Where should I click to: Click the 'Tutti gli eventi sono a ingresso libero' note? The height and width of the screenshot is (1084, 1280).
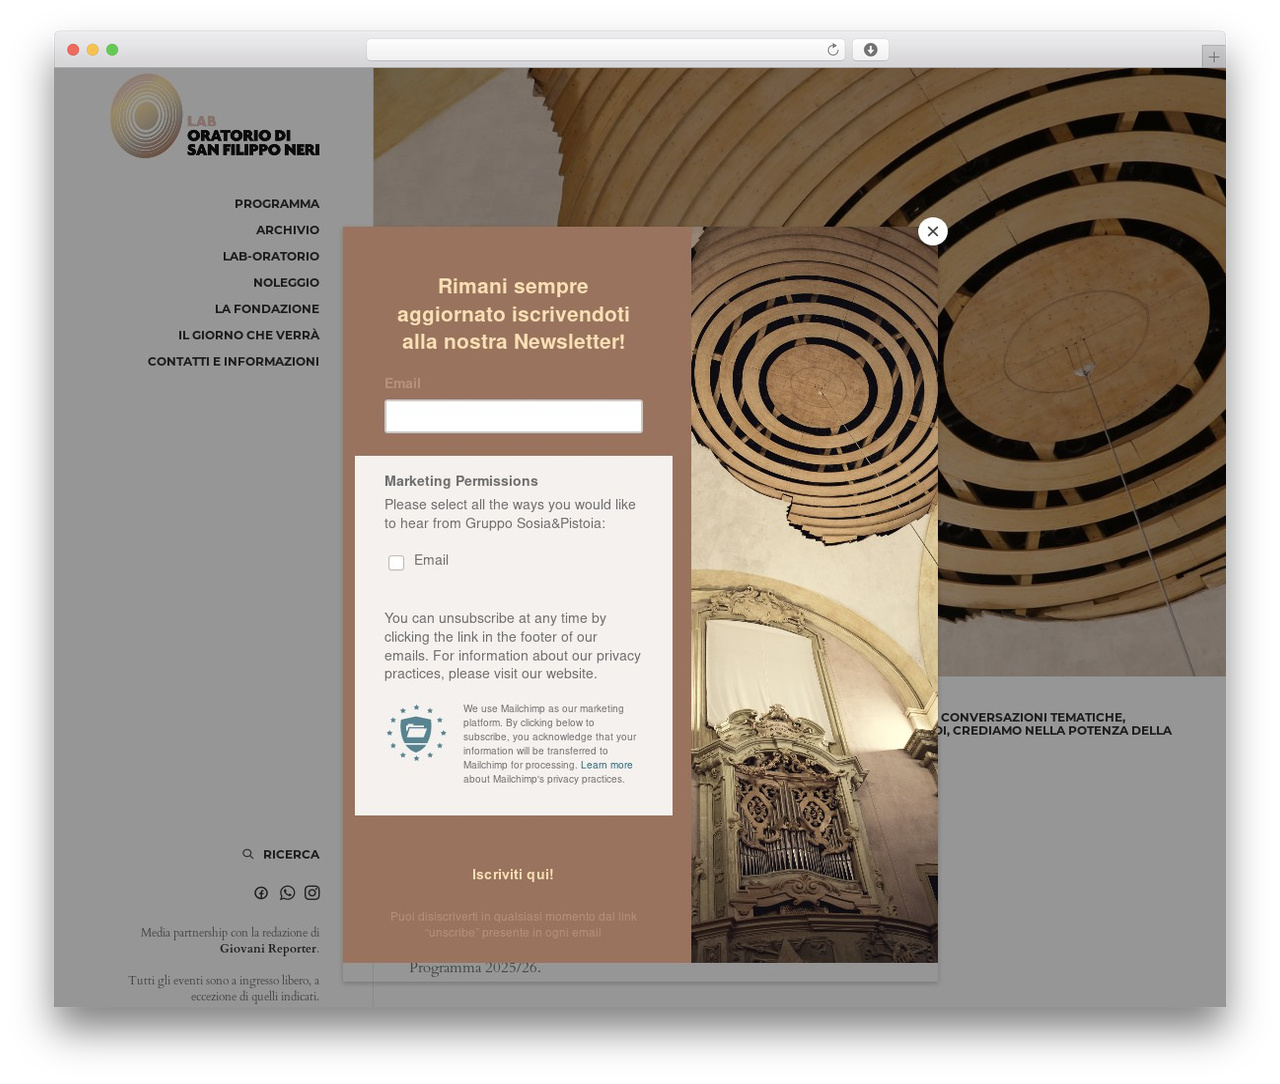pos(224,988)
